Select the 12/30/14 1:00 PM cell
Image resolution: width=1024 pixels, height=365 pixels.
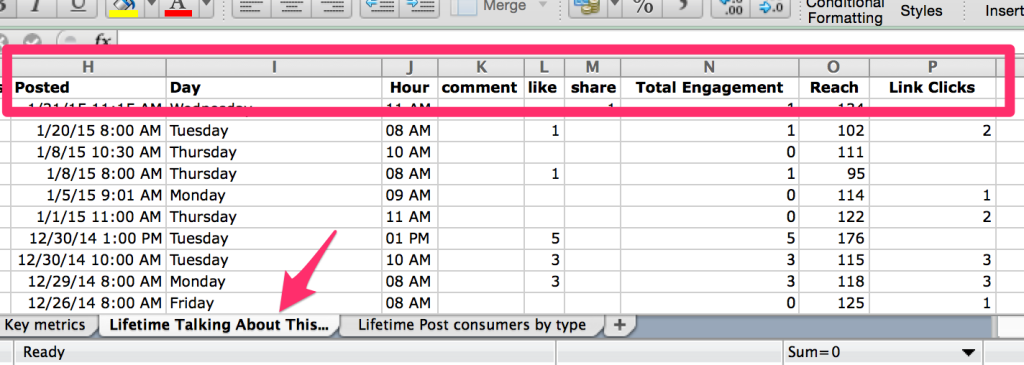click(x=88, y=238)
